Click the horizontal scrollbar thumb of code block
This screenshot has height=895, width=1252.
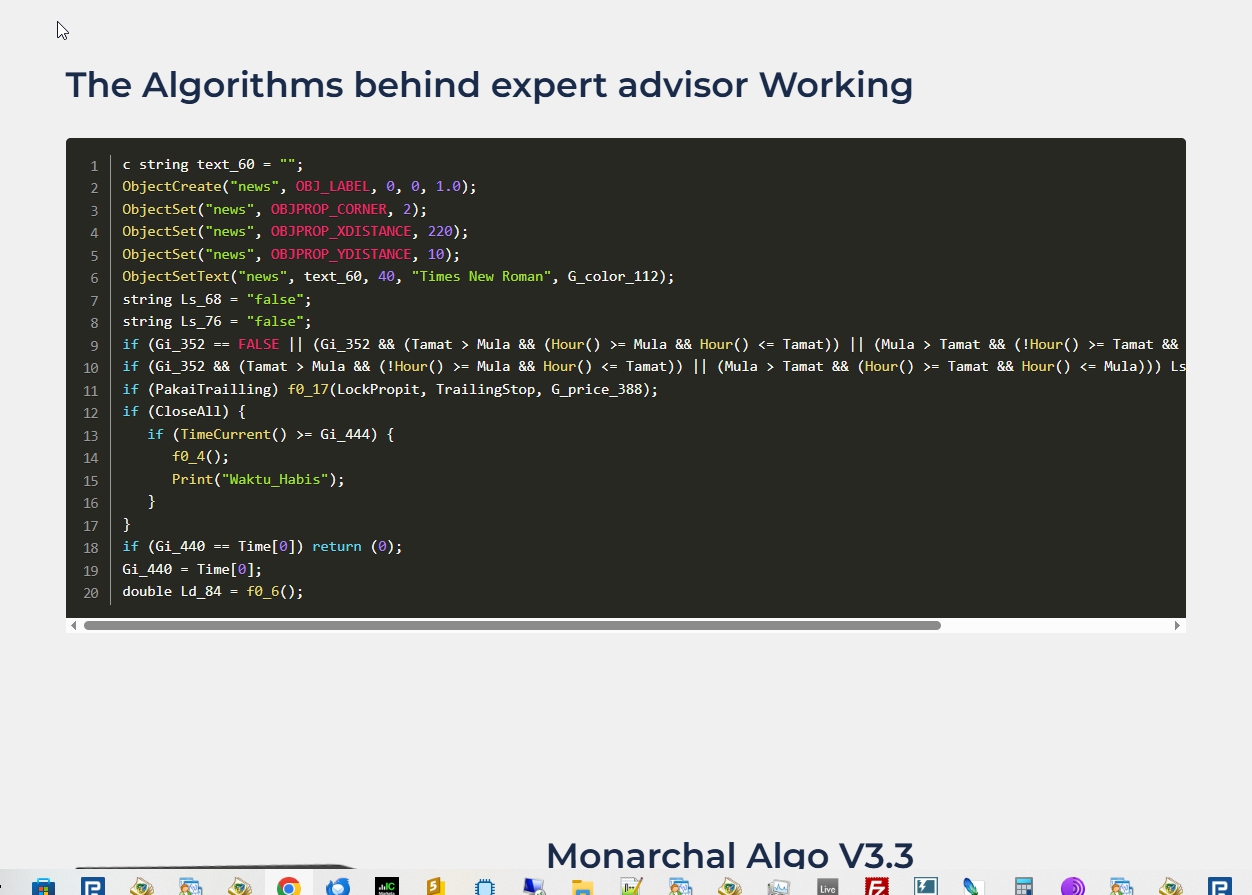(512, 625)
